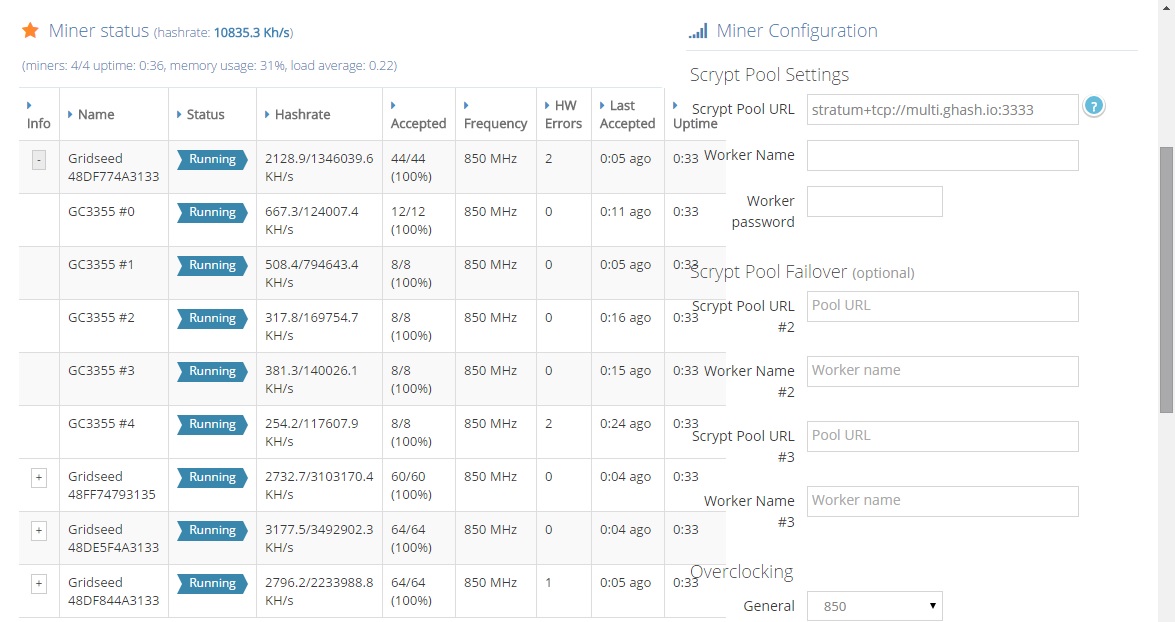Click the miners uptime and memory summary line
The height and width of the screenshot is (622, 1175).
click(x=209, y=66)
